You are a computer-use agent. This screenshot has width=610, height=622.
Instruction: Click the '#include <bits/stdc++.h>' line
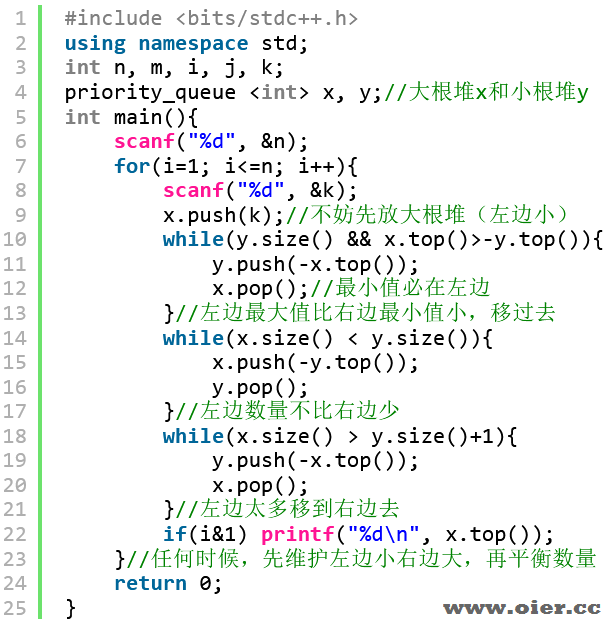211,19
